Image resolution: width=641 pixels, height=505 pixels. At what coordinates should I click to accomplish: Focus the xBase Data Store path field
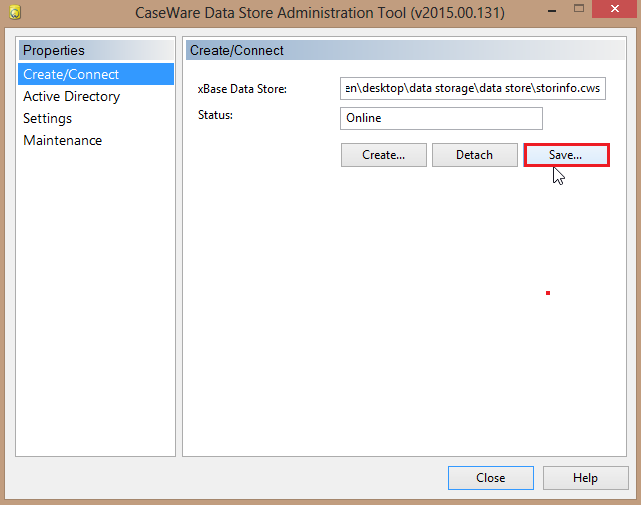pos(473,89)
